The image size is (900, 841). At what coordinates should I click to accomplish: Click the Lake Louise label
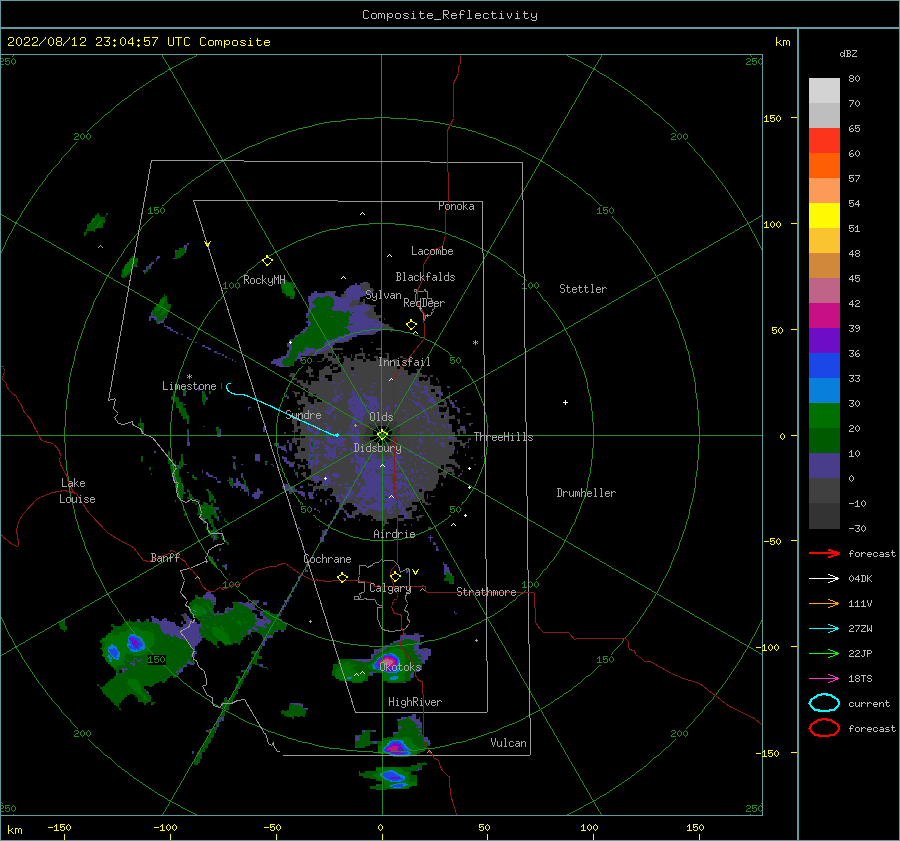(77, 491)
